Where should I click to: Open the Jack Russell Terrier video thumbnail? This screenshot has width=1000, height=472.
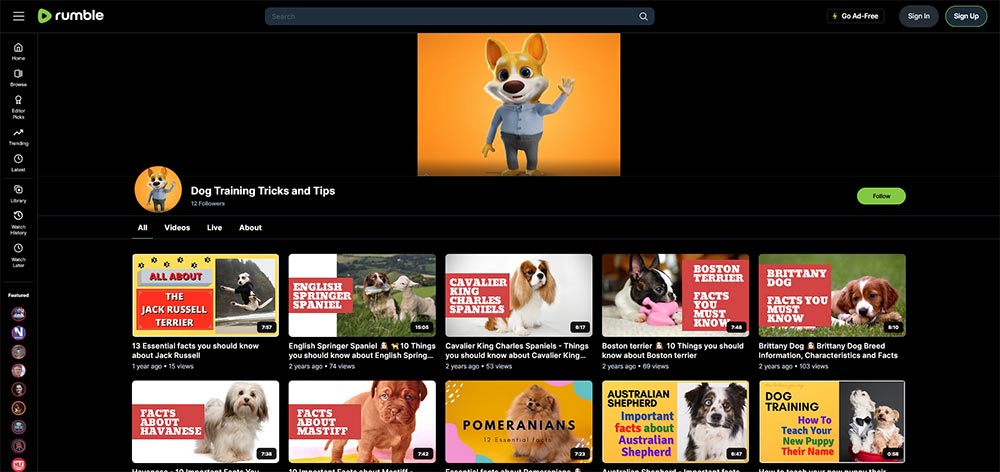[205, 295]
